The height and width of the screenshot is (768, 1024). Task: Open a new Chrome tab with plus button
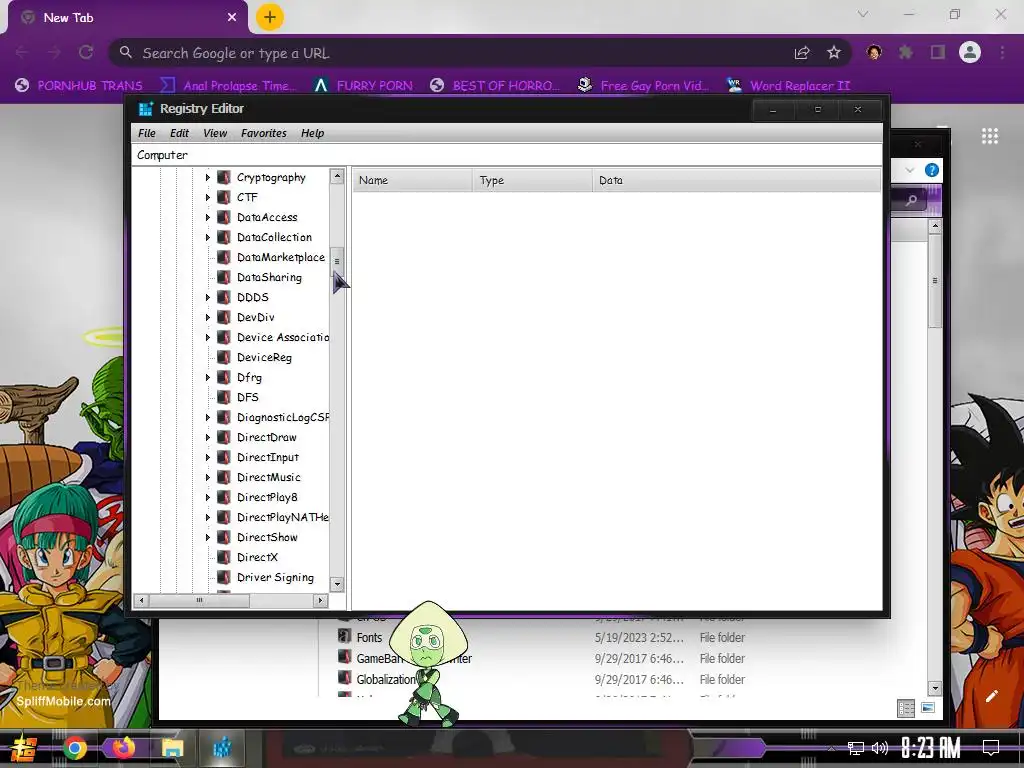tap(270, 17)
